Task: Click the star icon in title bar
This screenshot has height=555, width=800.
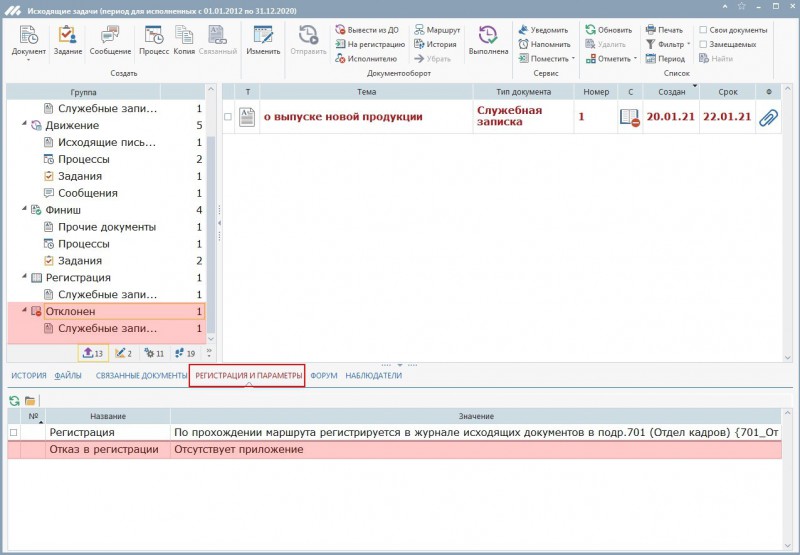Action: pyautogui.click(x=741, y=6)
